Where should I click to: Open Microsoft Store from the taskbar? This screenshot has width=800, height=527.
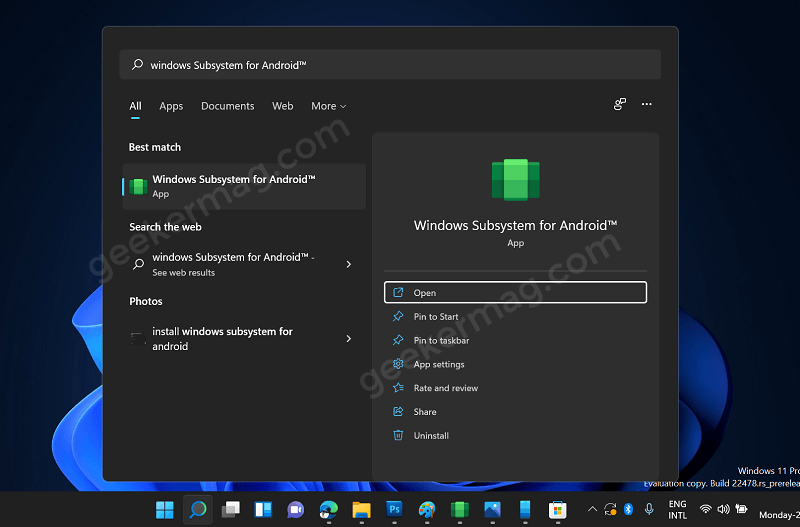pos(558,509)
